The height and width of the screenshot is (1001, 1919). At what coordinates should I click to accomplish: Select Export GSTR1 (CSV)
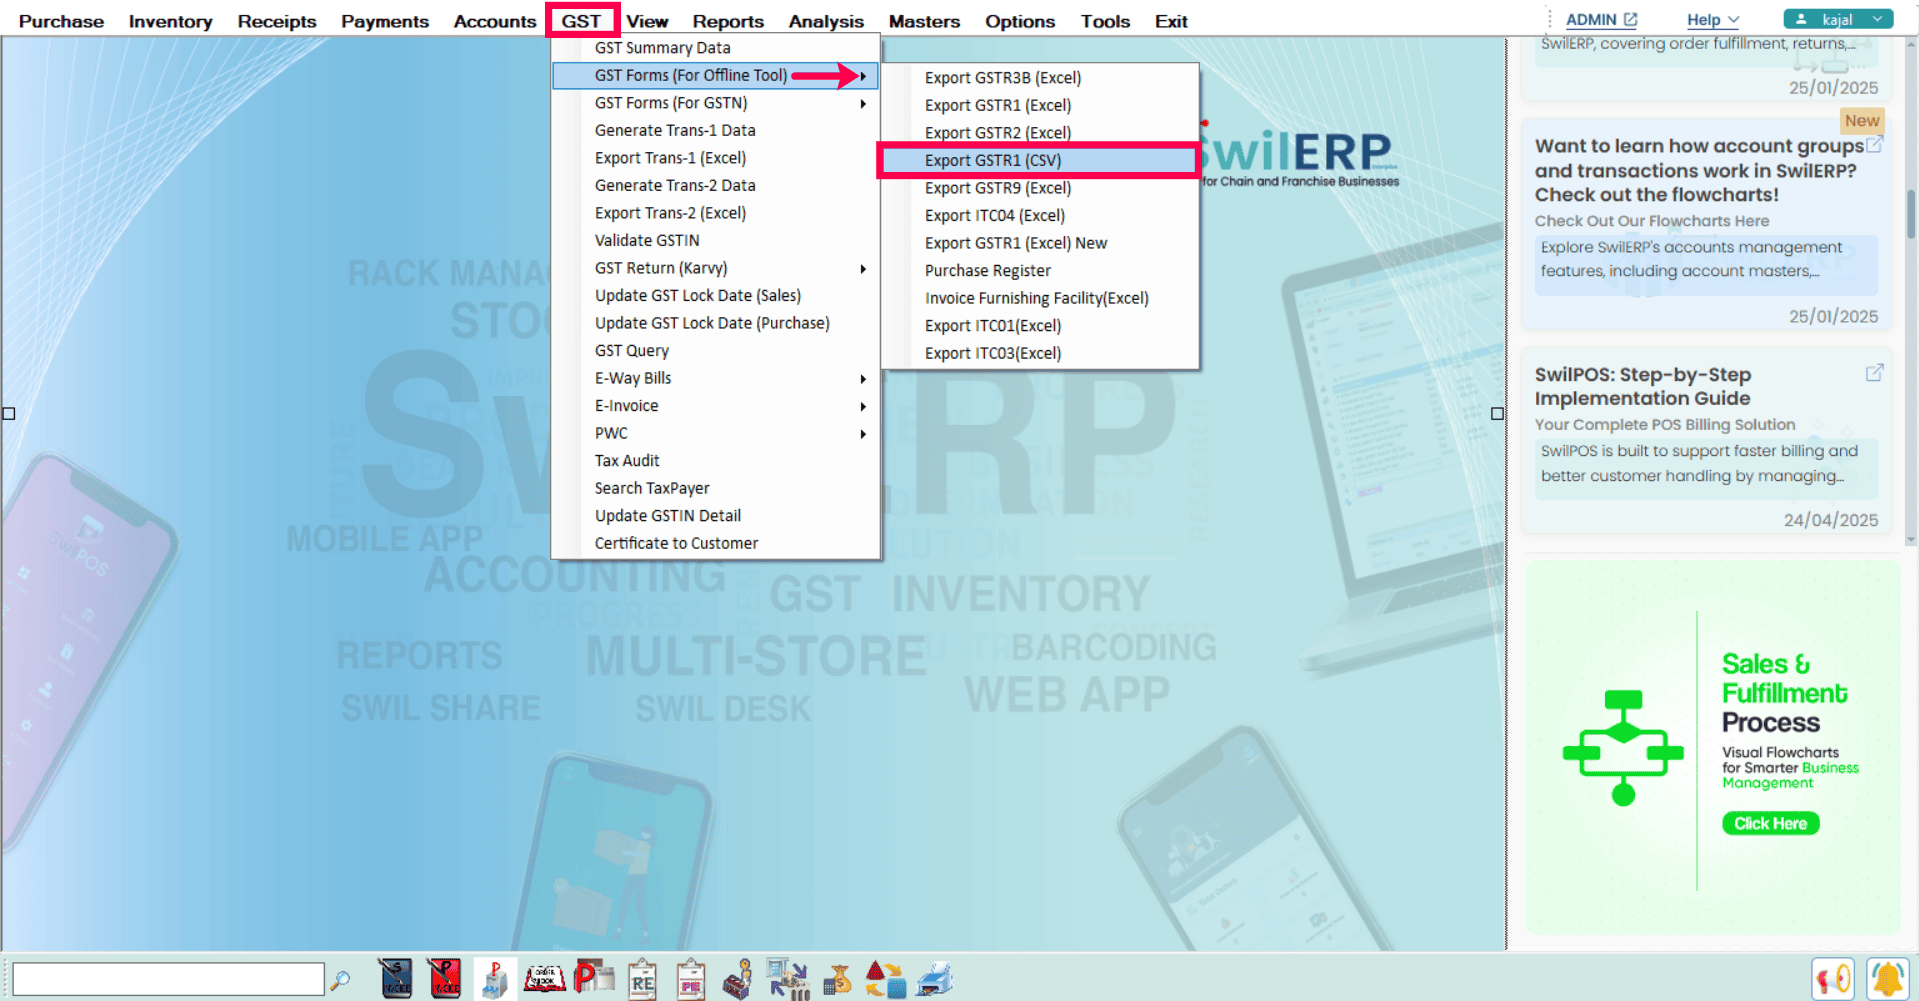[1039, 160]
